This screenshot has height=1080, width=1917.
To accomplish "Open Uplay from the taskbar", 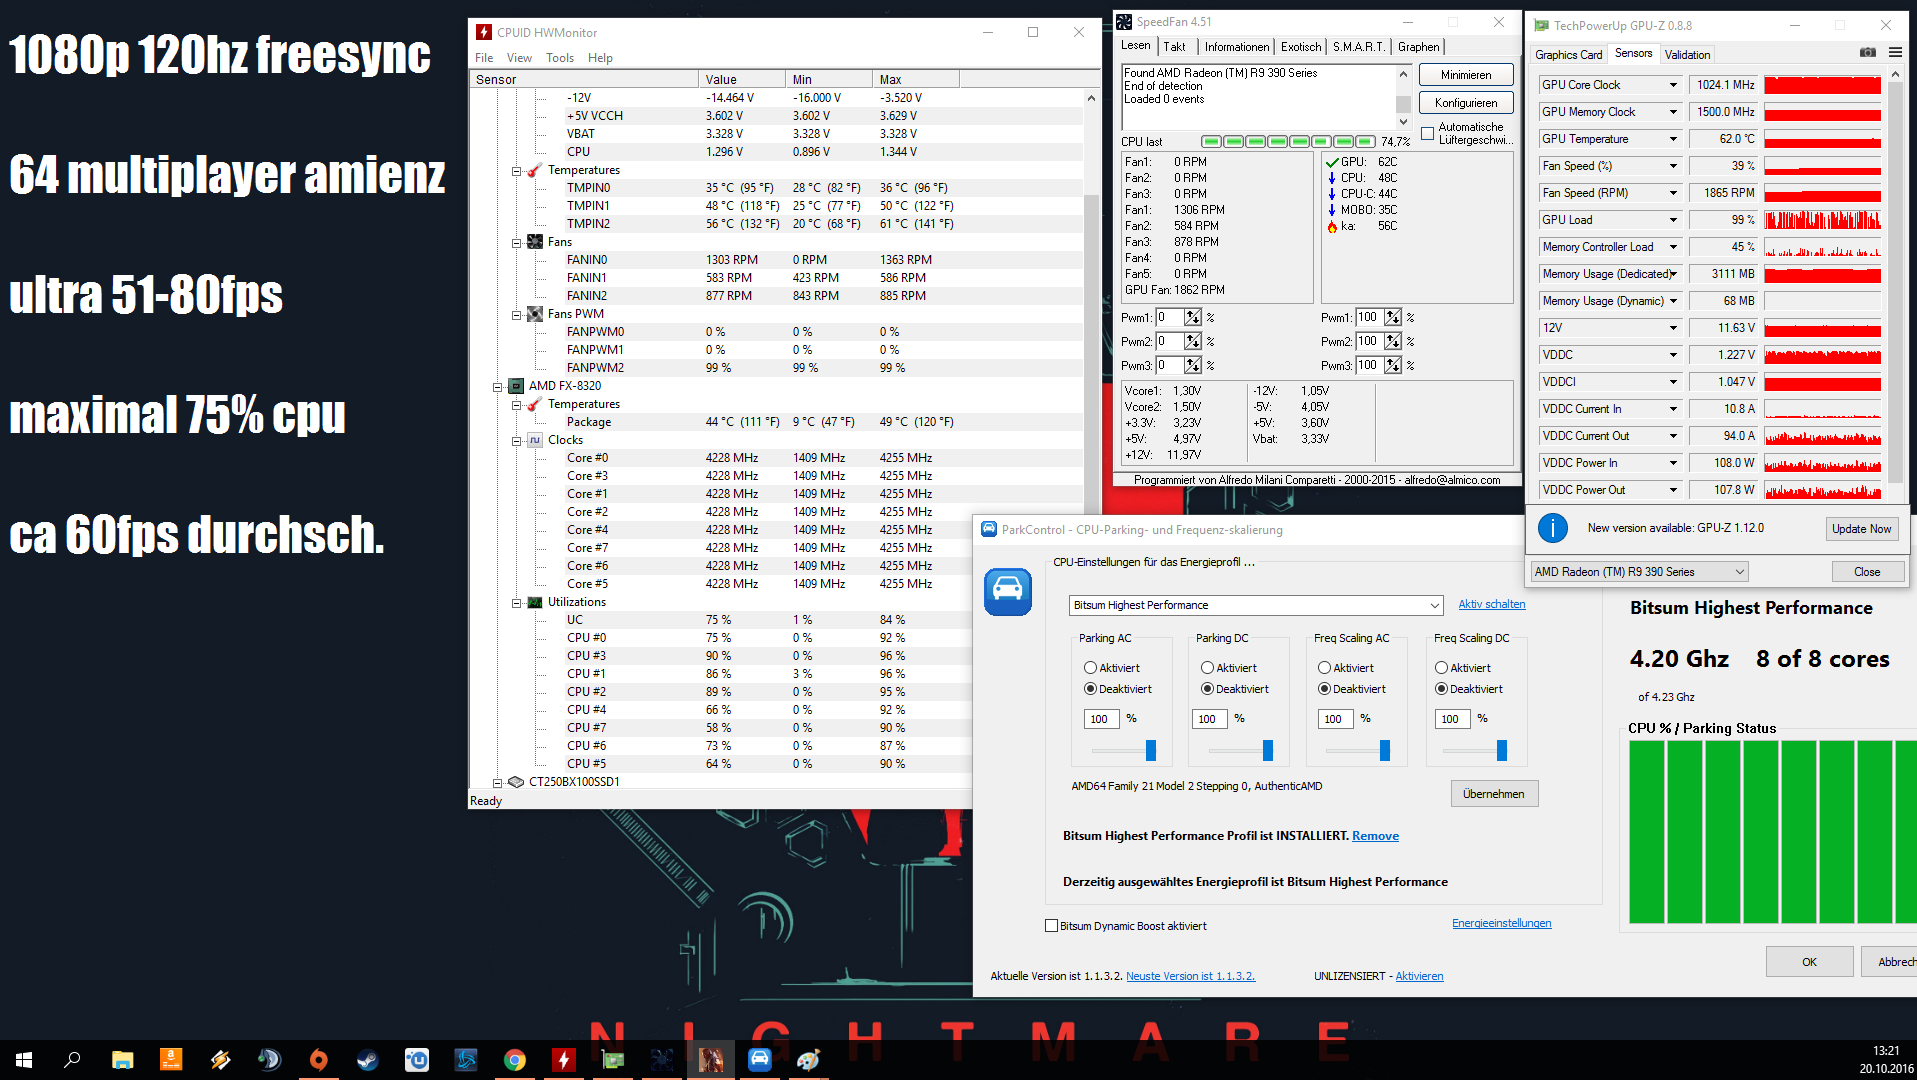I will click(416, 1060).
